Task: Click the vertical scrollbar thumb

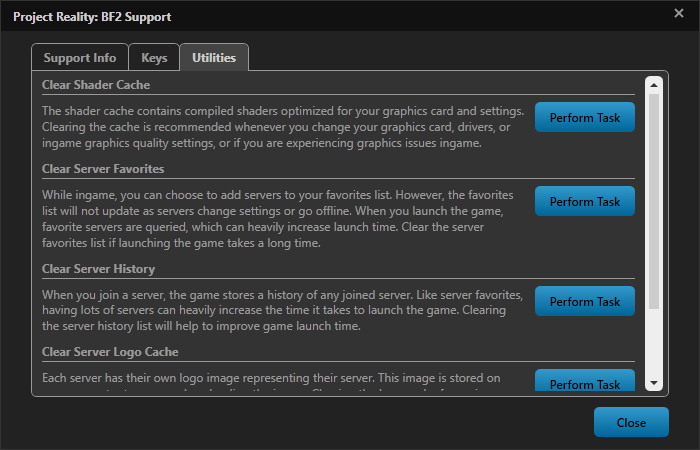Action: click(x=654, y=201)
